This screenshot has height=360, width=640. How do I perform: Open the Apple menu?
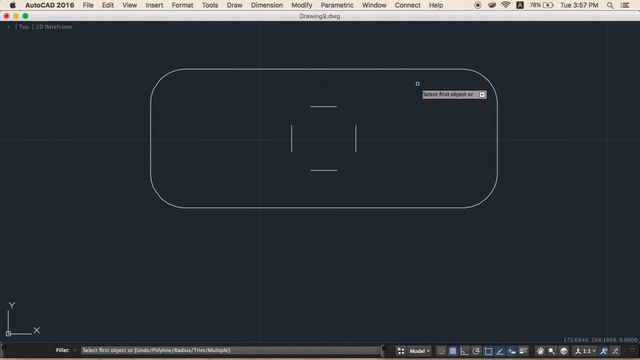[x=13, y=5]
